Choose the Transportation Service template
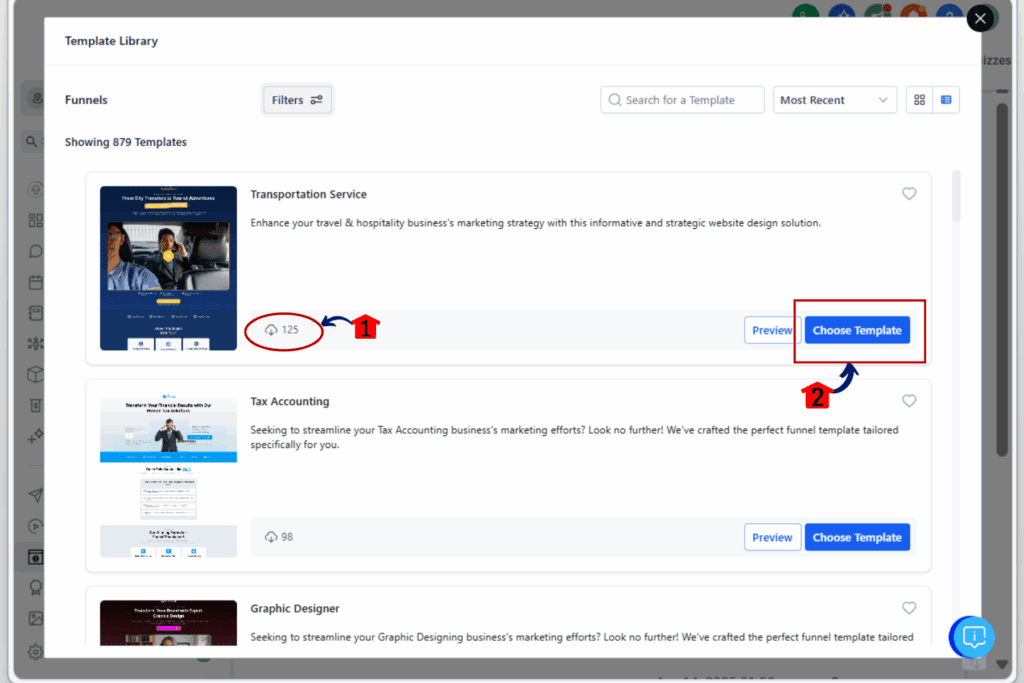This screenshot has height=683, width=1024. [x=857, y=330]
